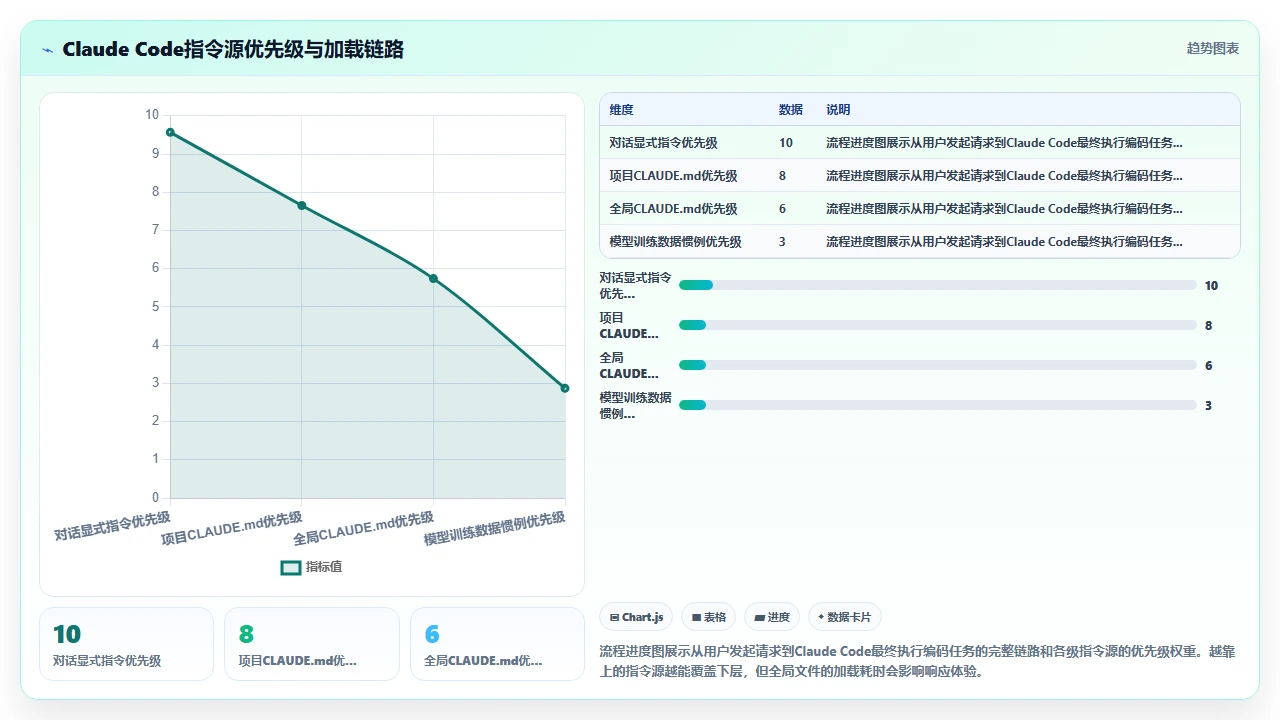
Task: Select the 模型训练数据惯例优先级 table cell
Action: tap(675, 242)
